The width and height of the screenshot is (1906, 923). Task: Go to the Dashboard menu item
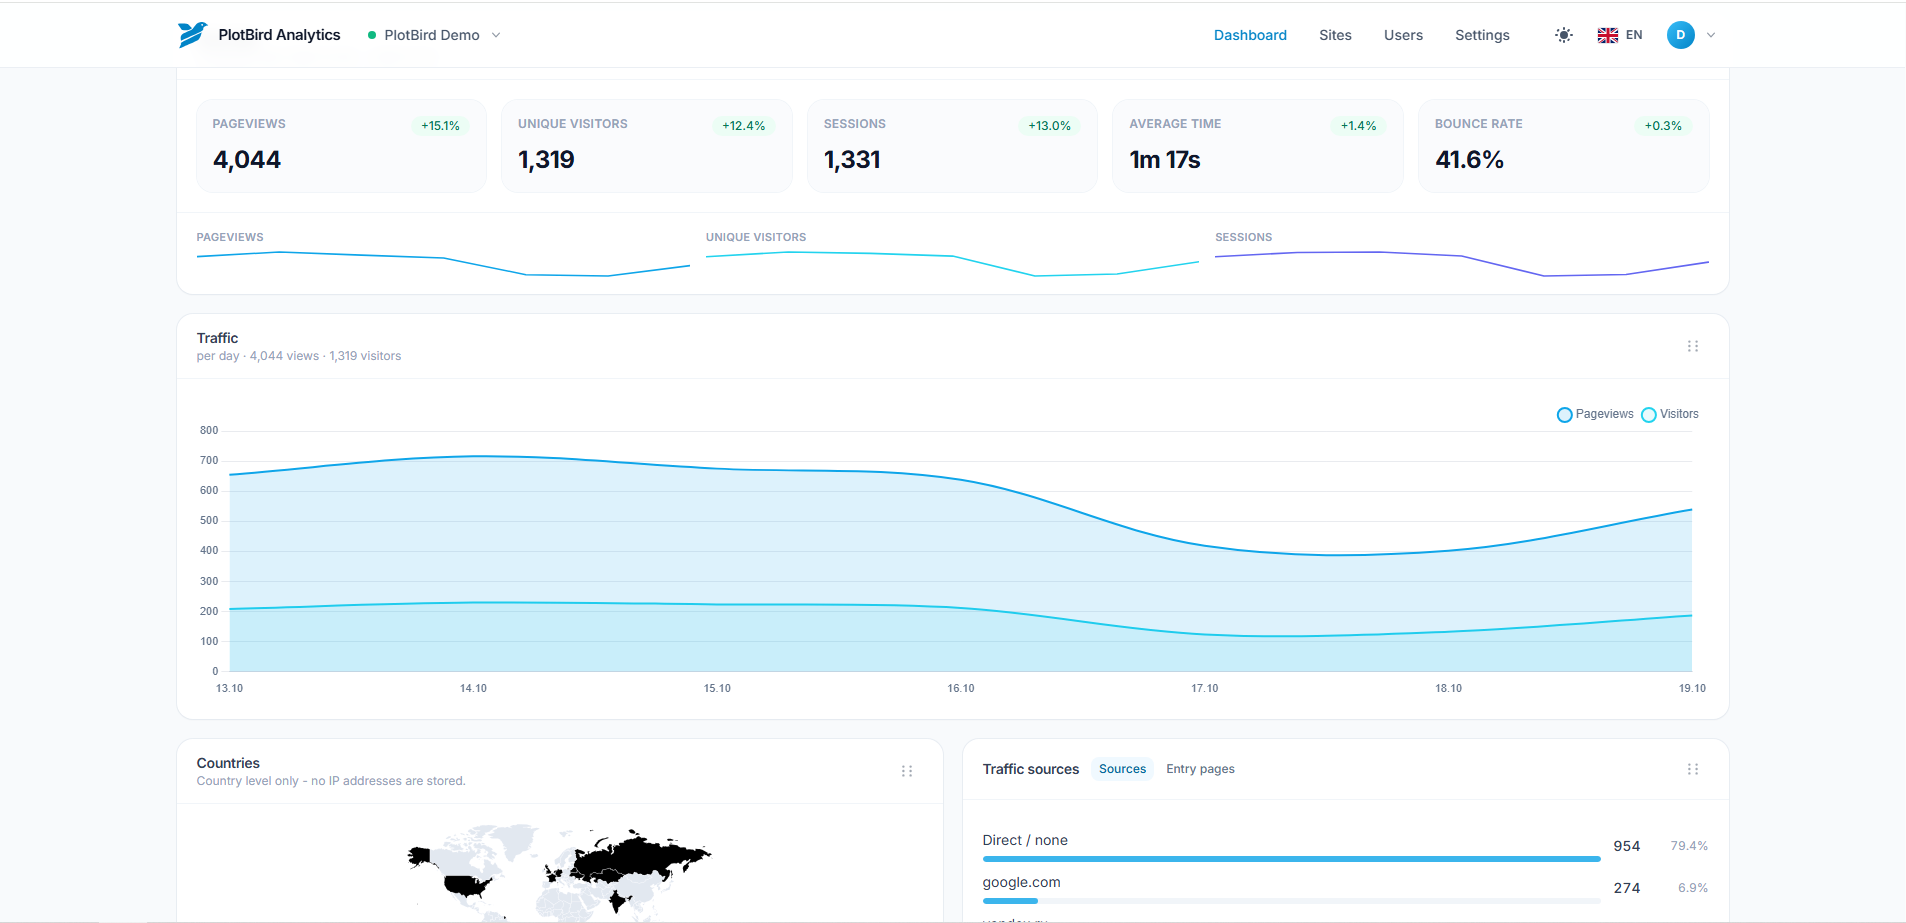pyautogui.click(x=1250, y=35)
